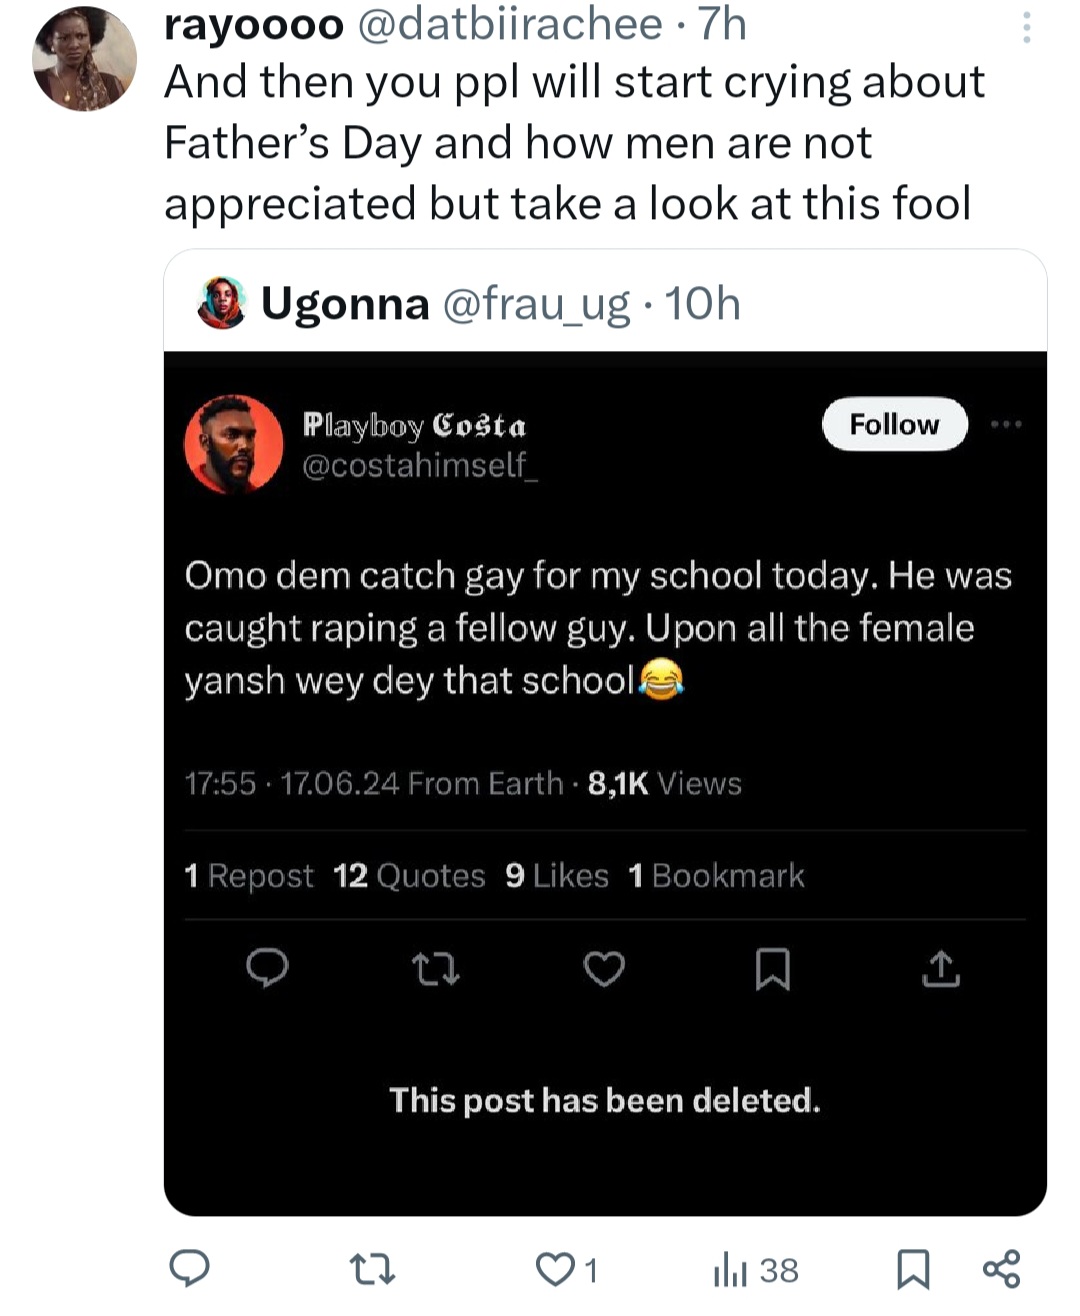The image size is (1080, 1316).
Task: Click Ugonna's small avatar in the quoted post
Action: 222,303
